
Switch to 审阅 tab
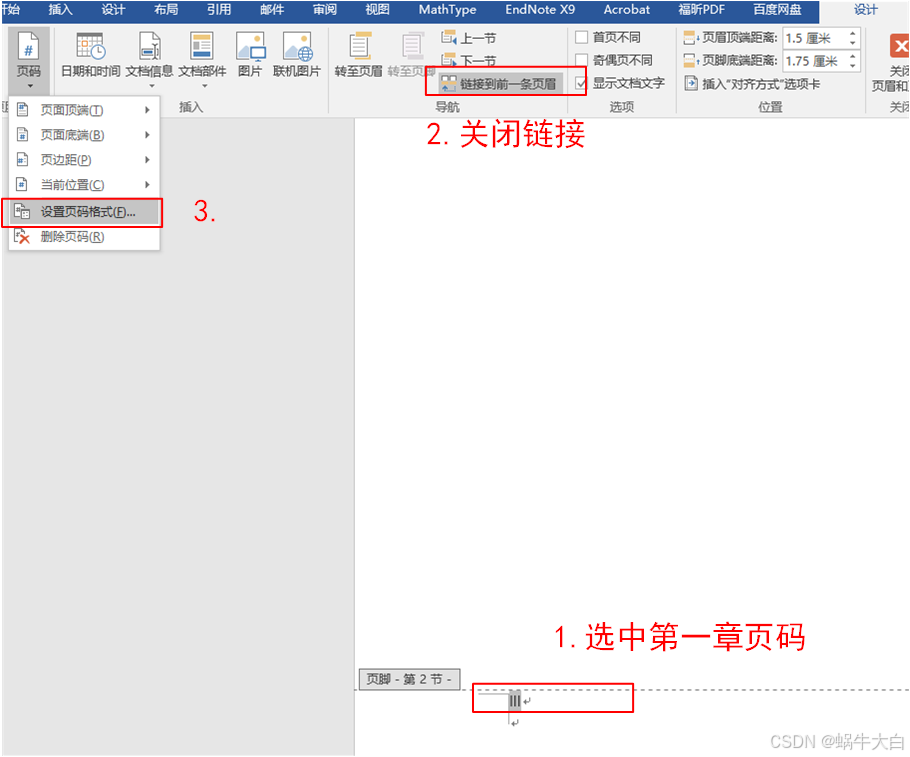coord(324,9)
